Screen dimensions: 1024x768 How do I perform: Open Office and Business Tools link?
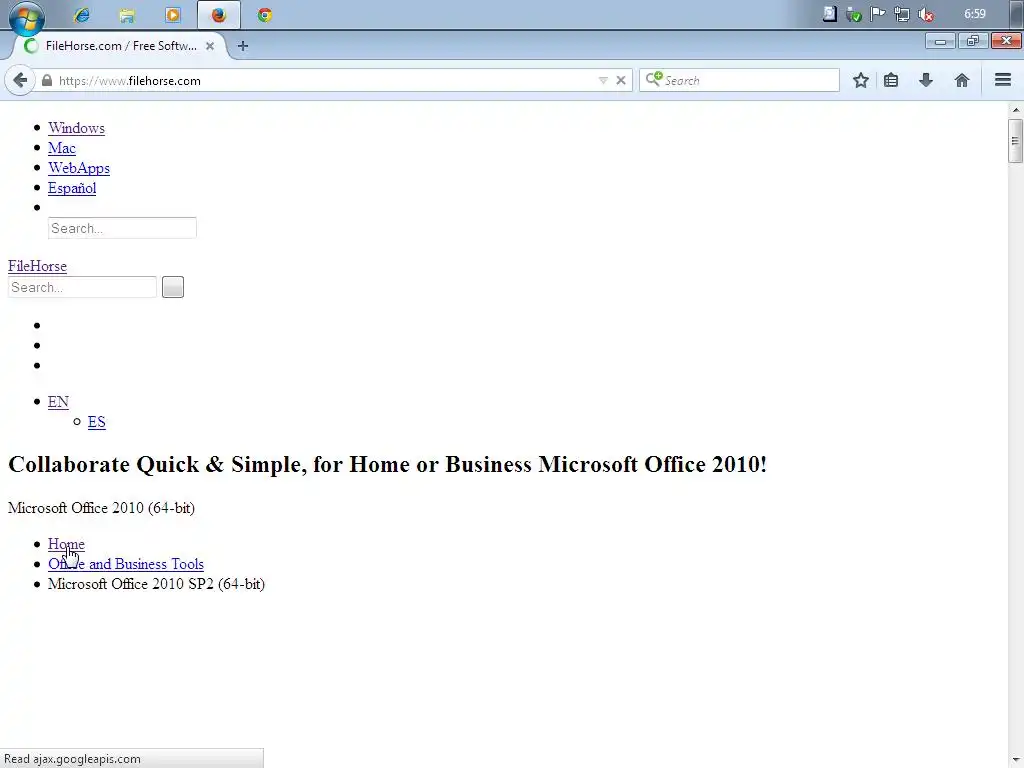125,564
